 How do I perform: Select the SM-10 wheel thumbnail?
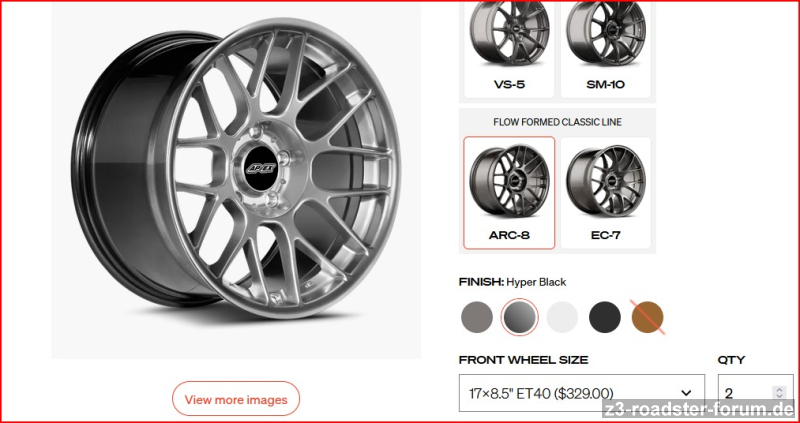[606, 49]
